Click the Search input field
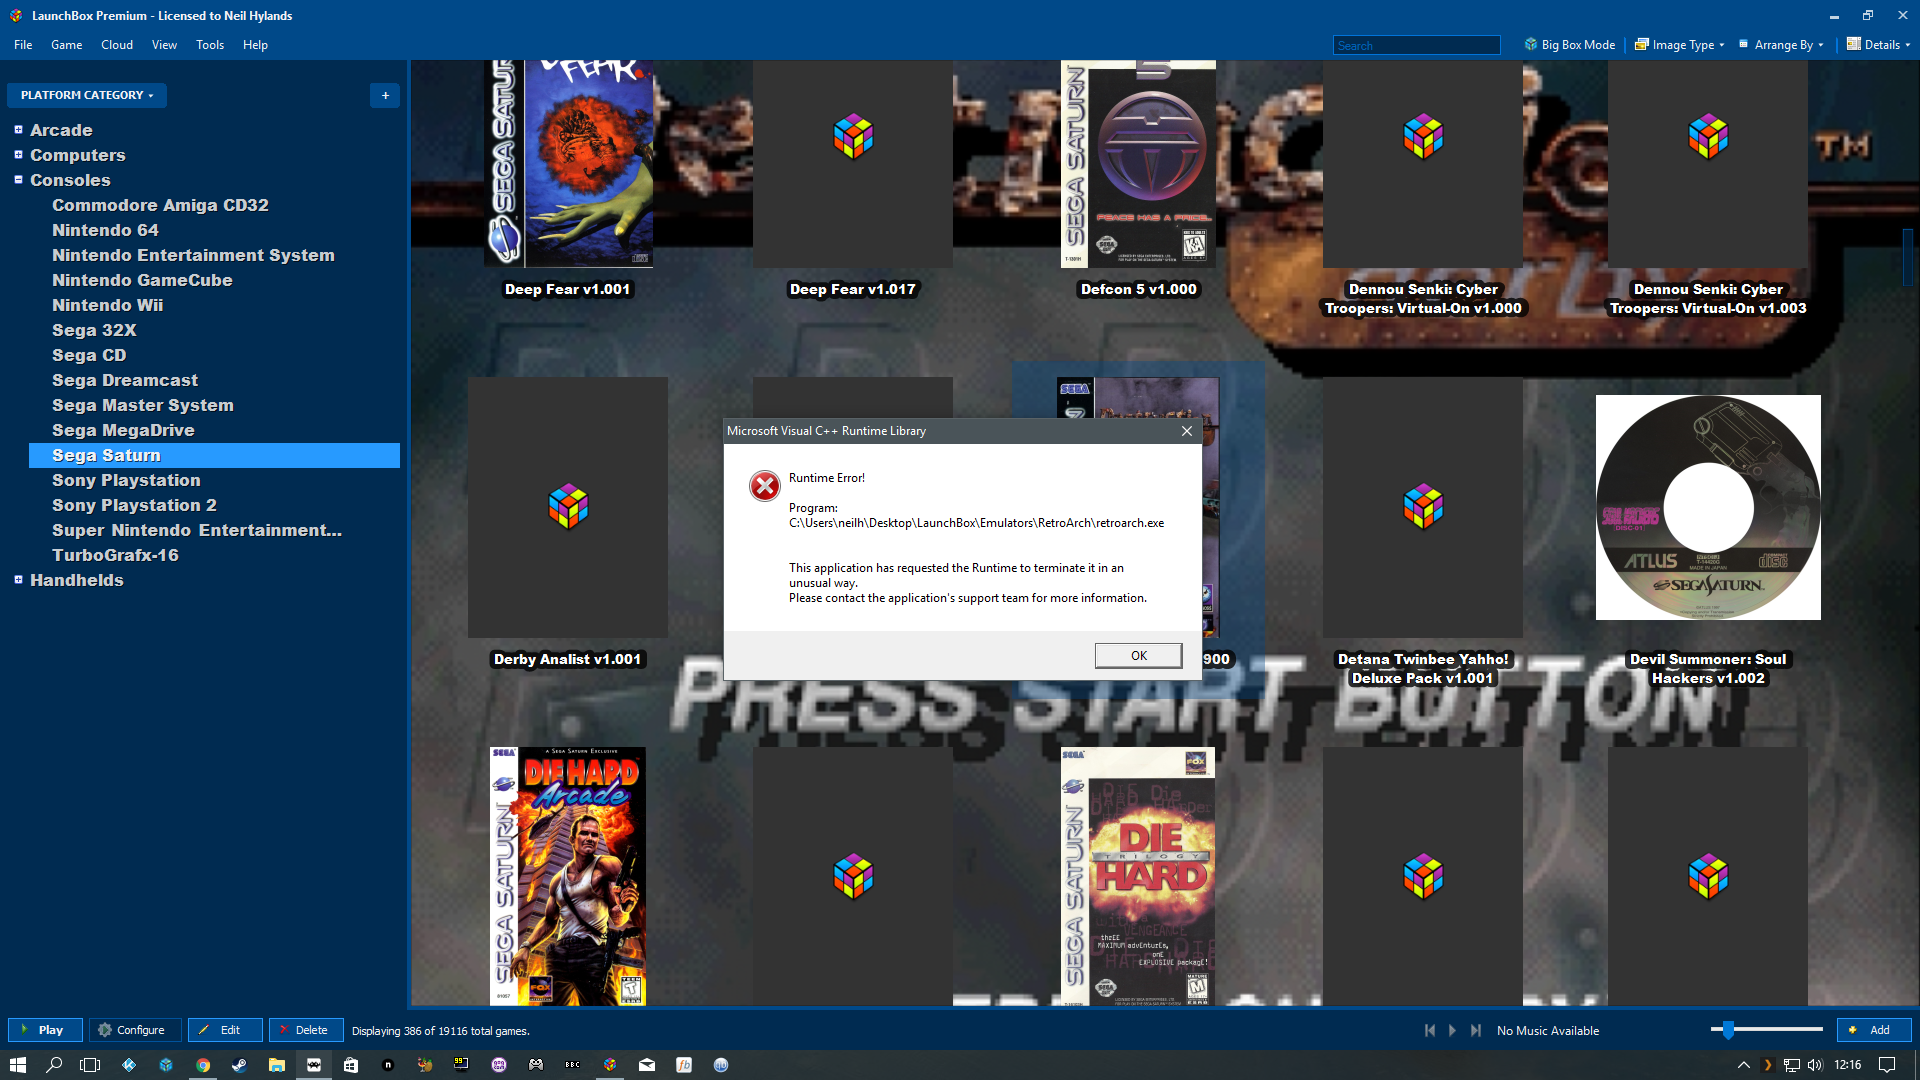The height and width of the screenshot is (1080, 1920). pyautogui.click(x=1416, y=45)
